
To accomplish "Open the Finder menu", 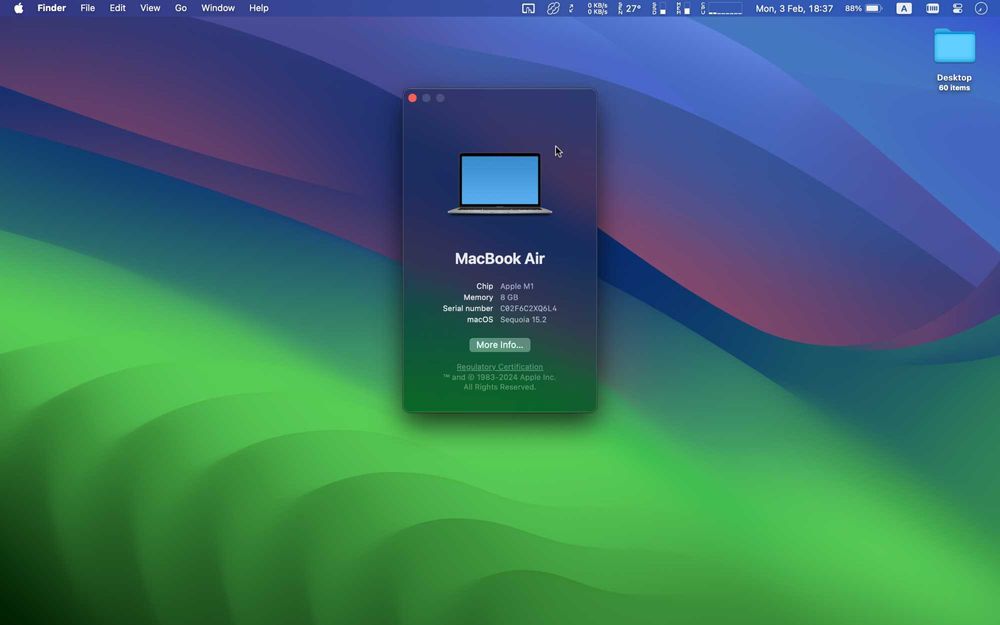I will [x=52, y=8].
